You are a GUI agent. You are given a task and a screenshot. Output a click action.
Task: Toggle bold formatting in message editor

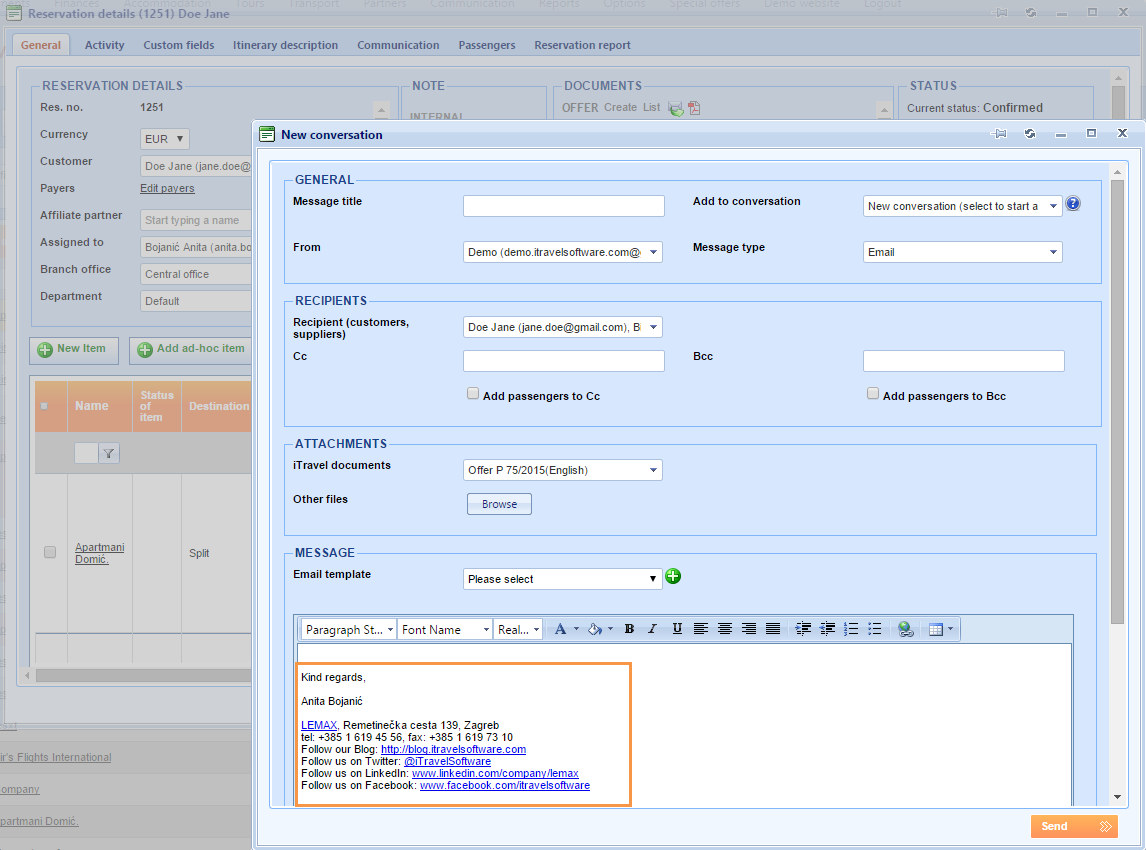click(x=629, y=629)
